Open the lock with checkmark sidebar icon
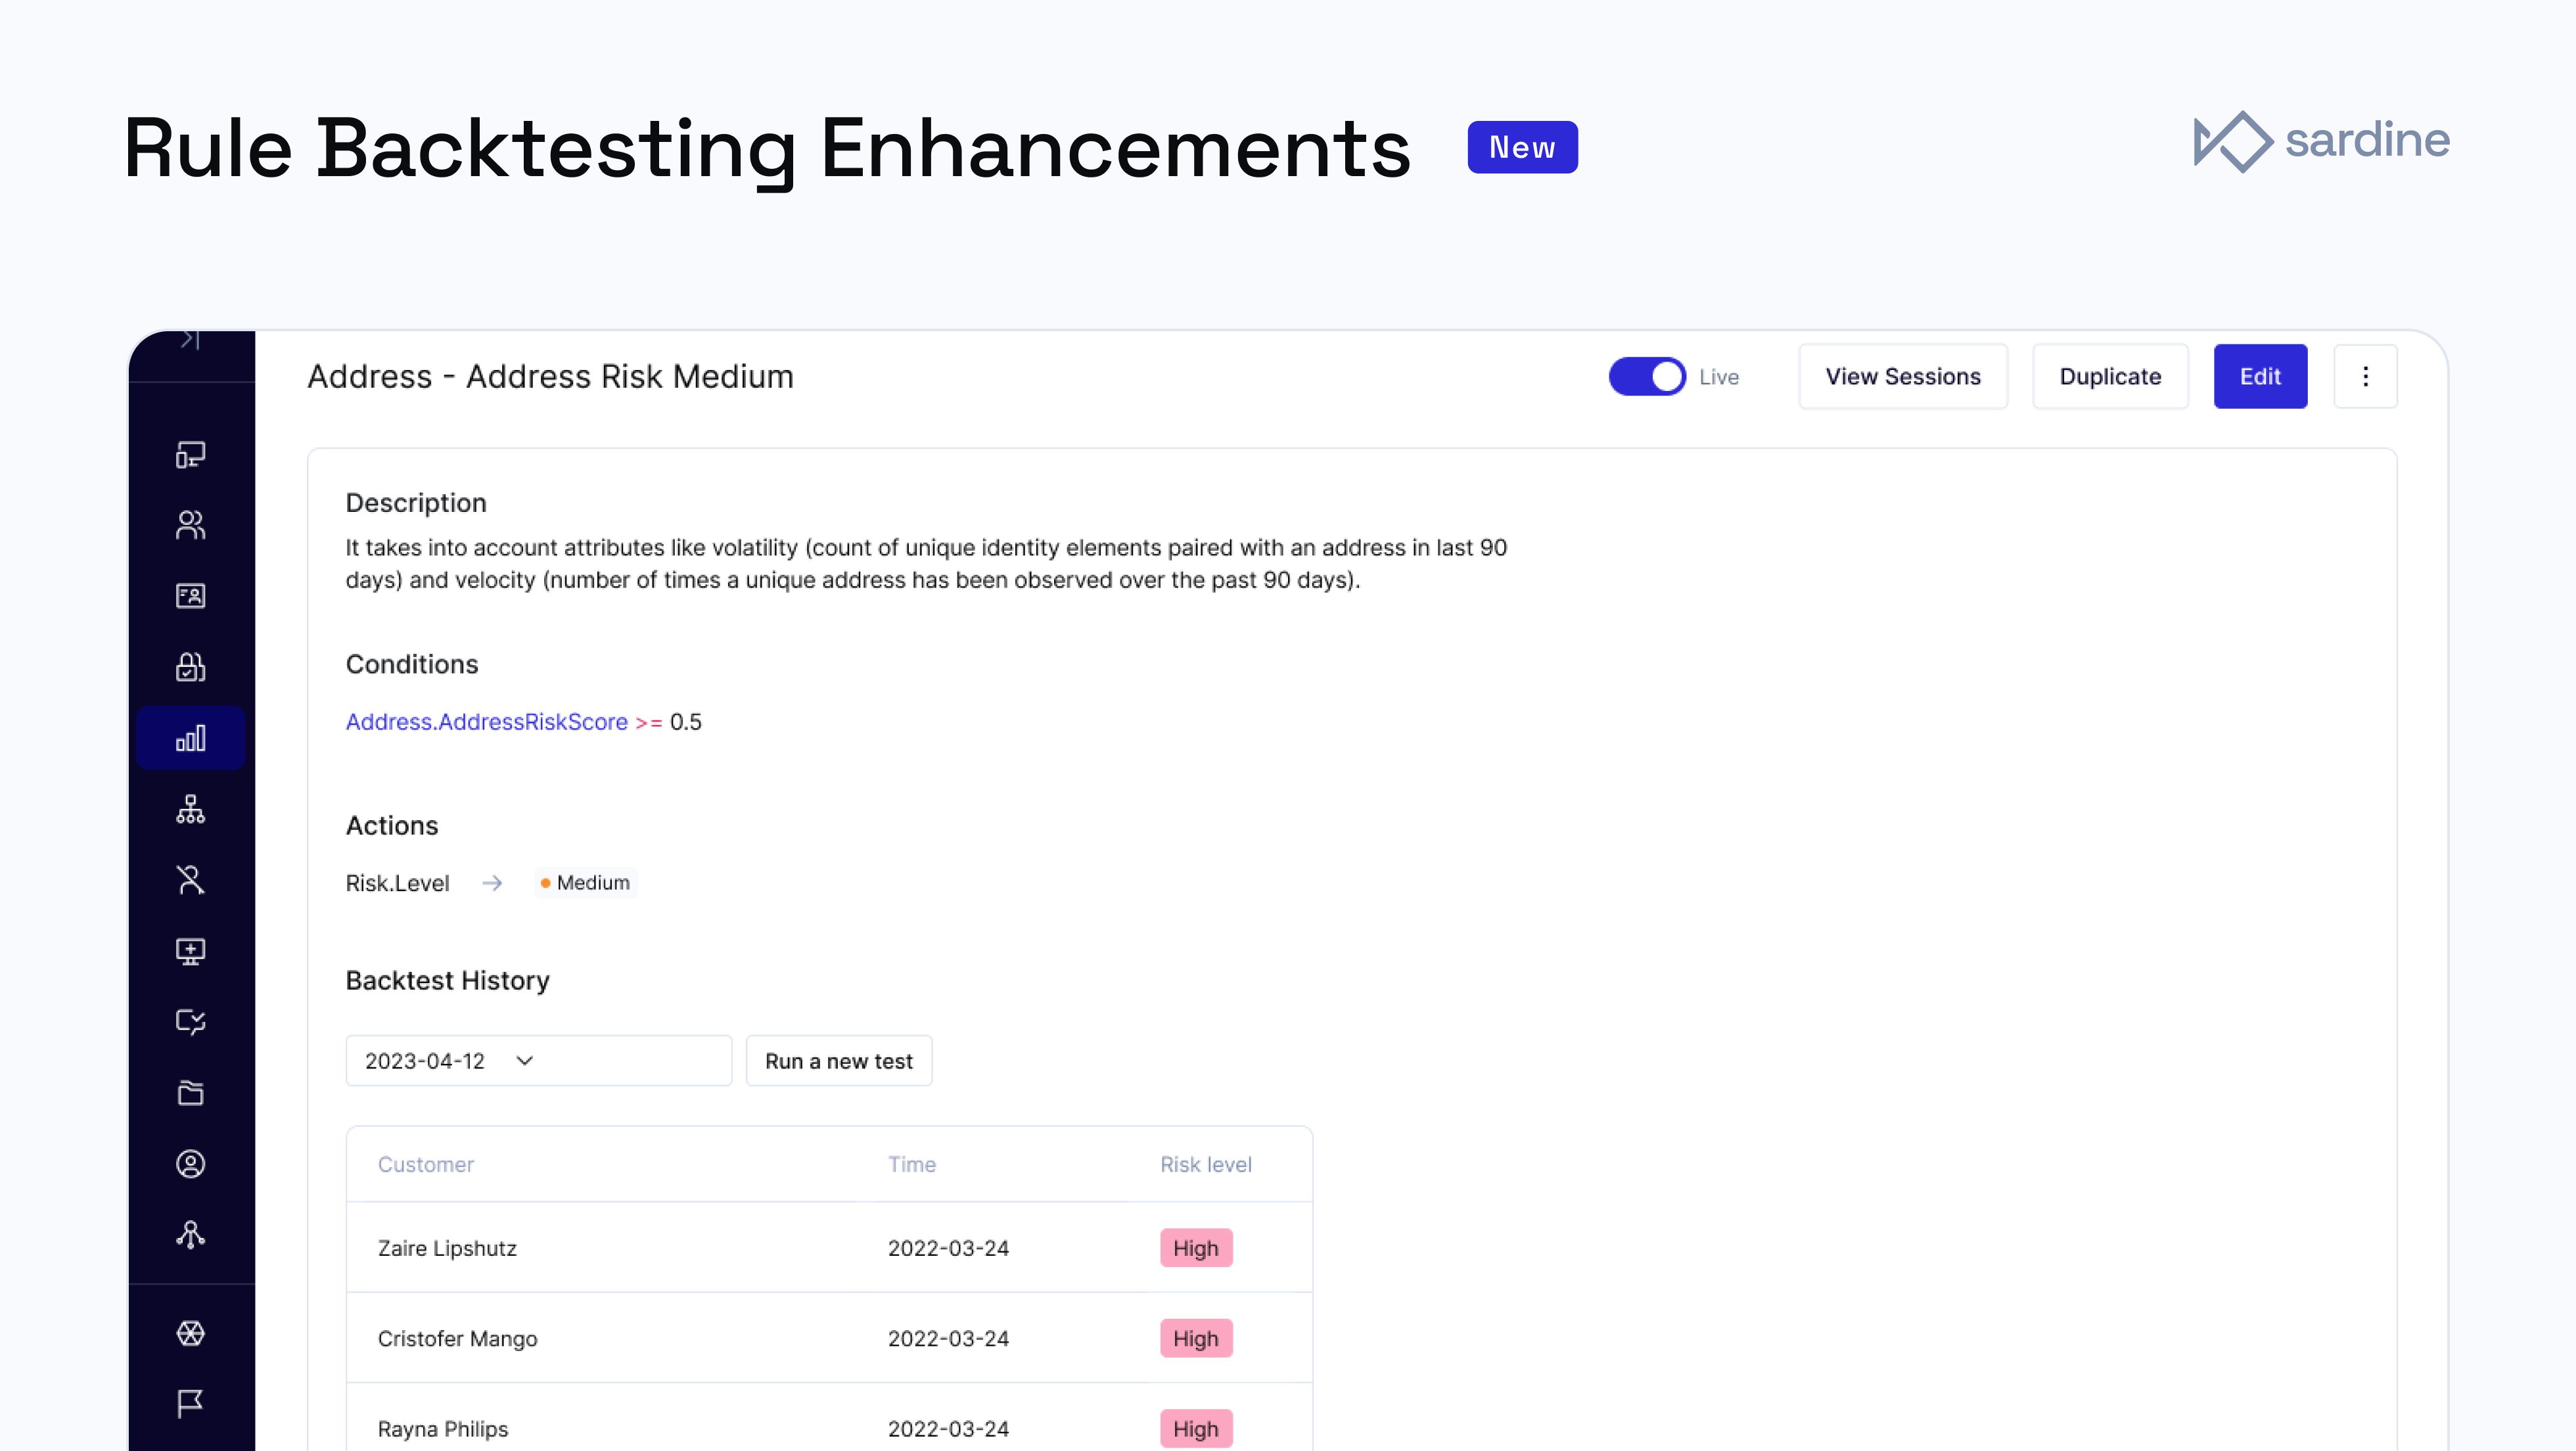The width and height of the screenshot is (2576, 1451). tap(190, 667)
